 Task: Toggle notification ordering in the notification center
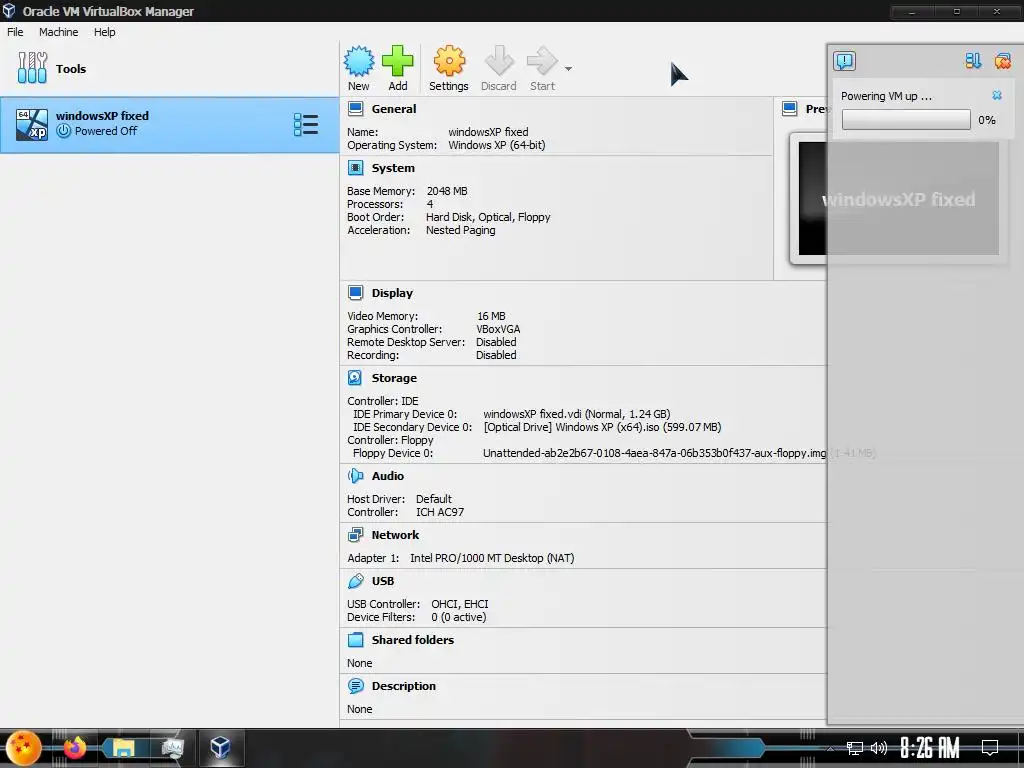tap(973, 61)
